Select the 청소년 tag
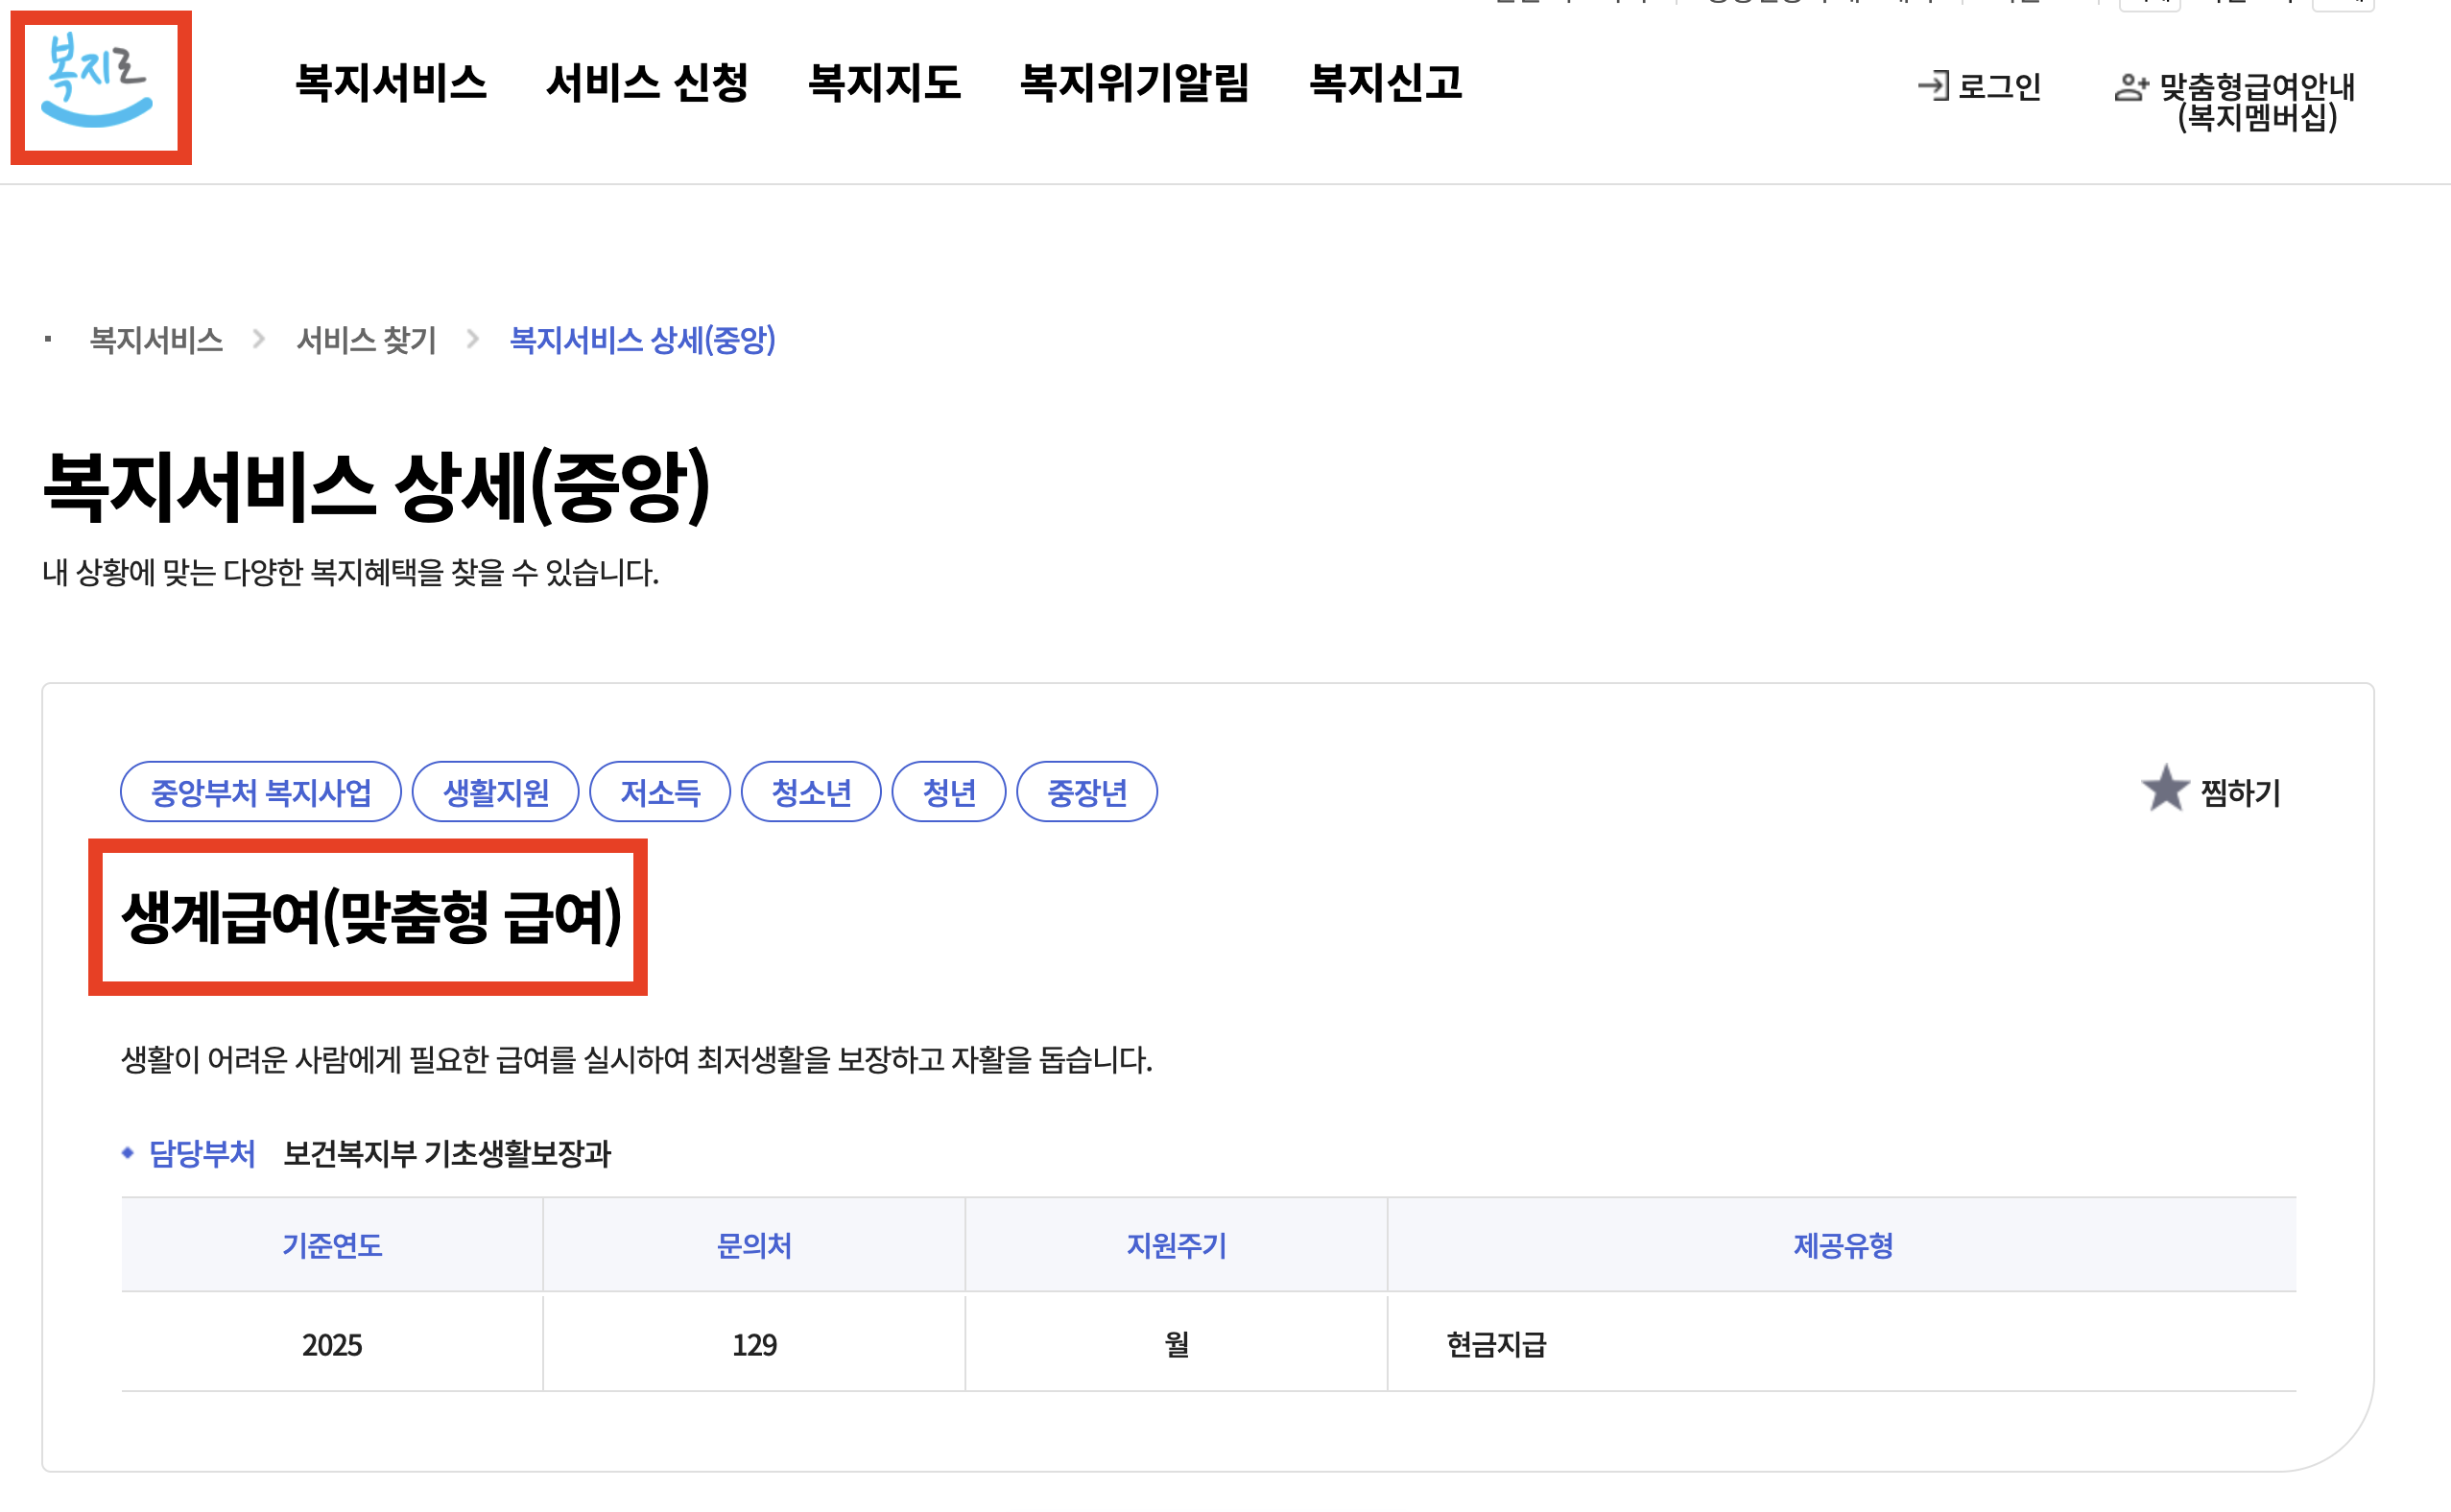The width and height of the screenshot is (2451, 1512). point(811,792)
